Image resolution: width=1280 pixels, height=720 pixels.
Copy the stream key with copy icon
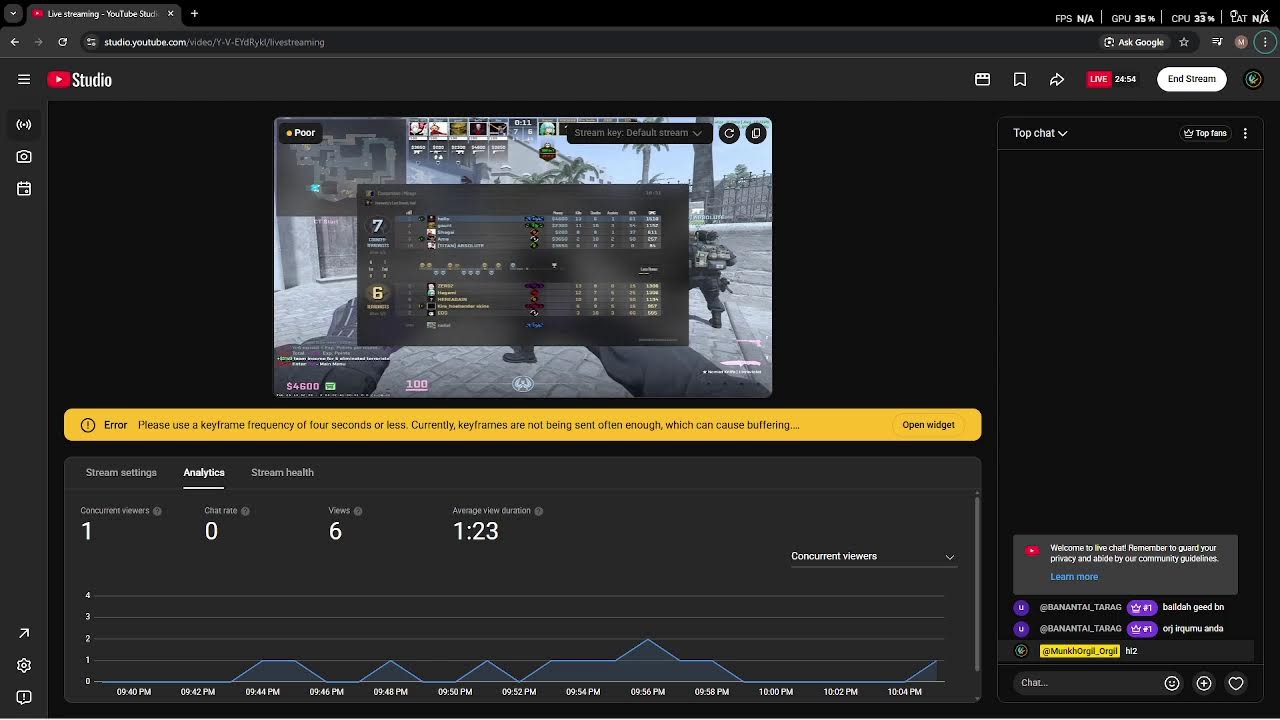756,133
